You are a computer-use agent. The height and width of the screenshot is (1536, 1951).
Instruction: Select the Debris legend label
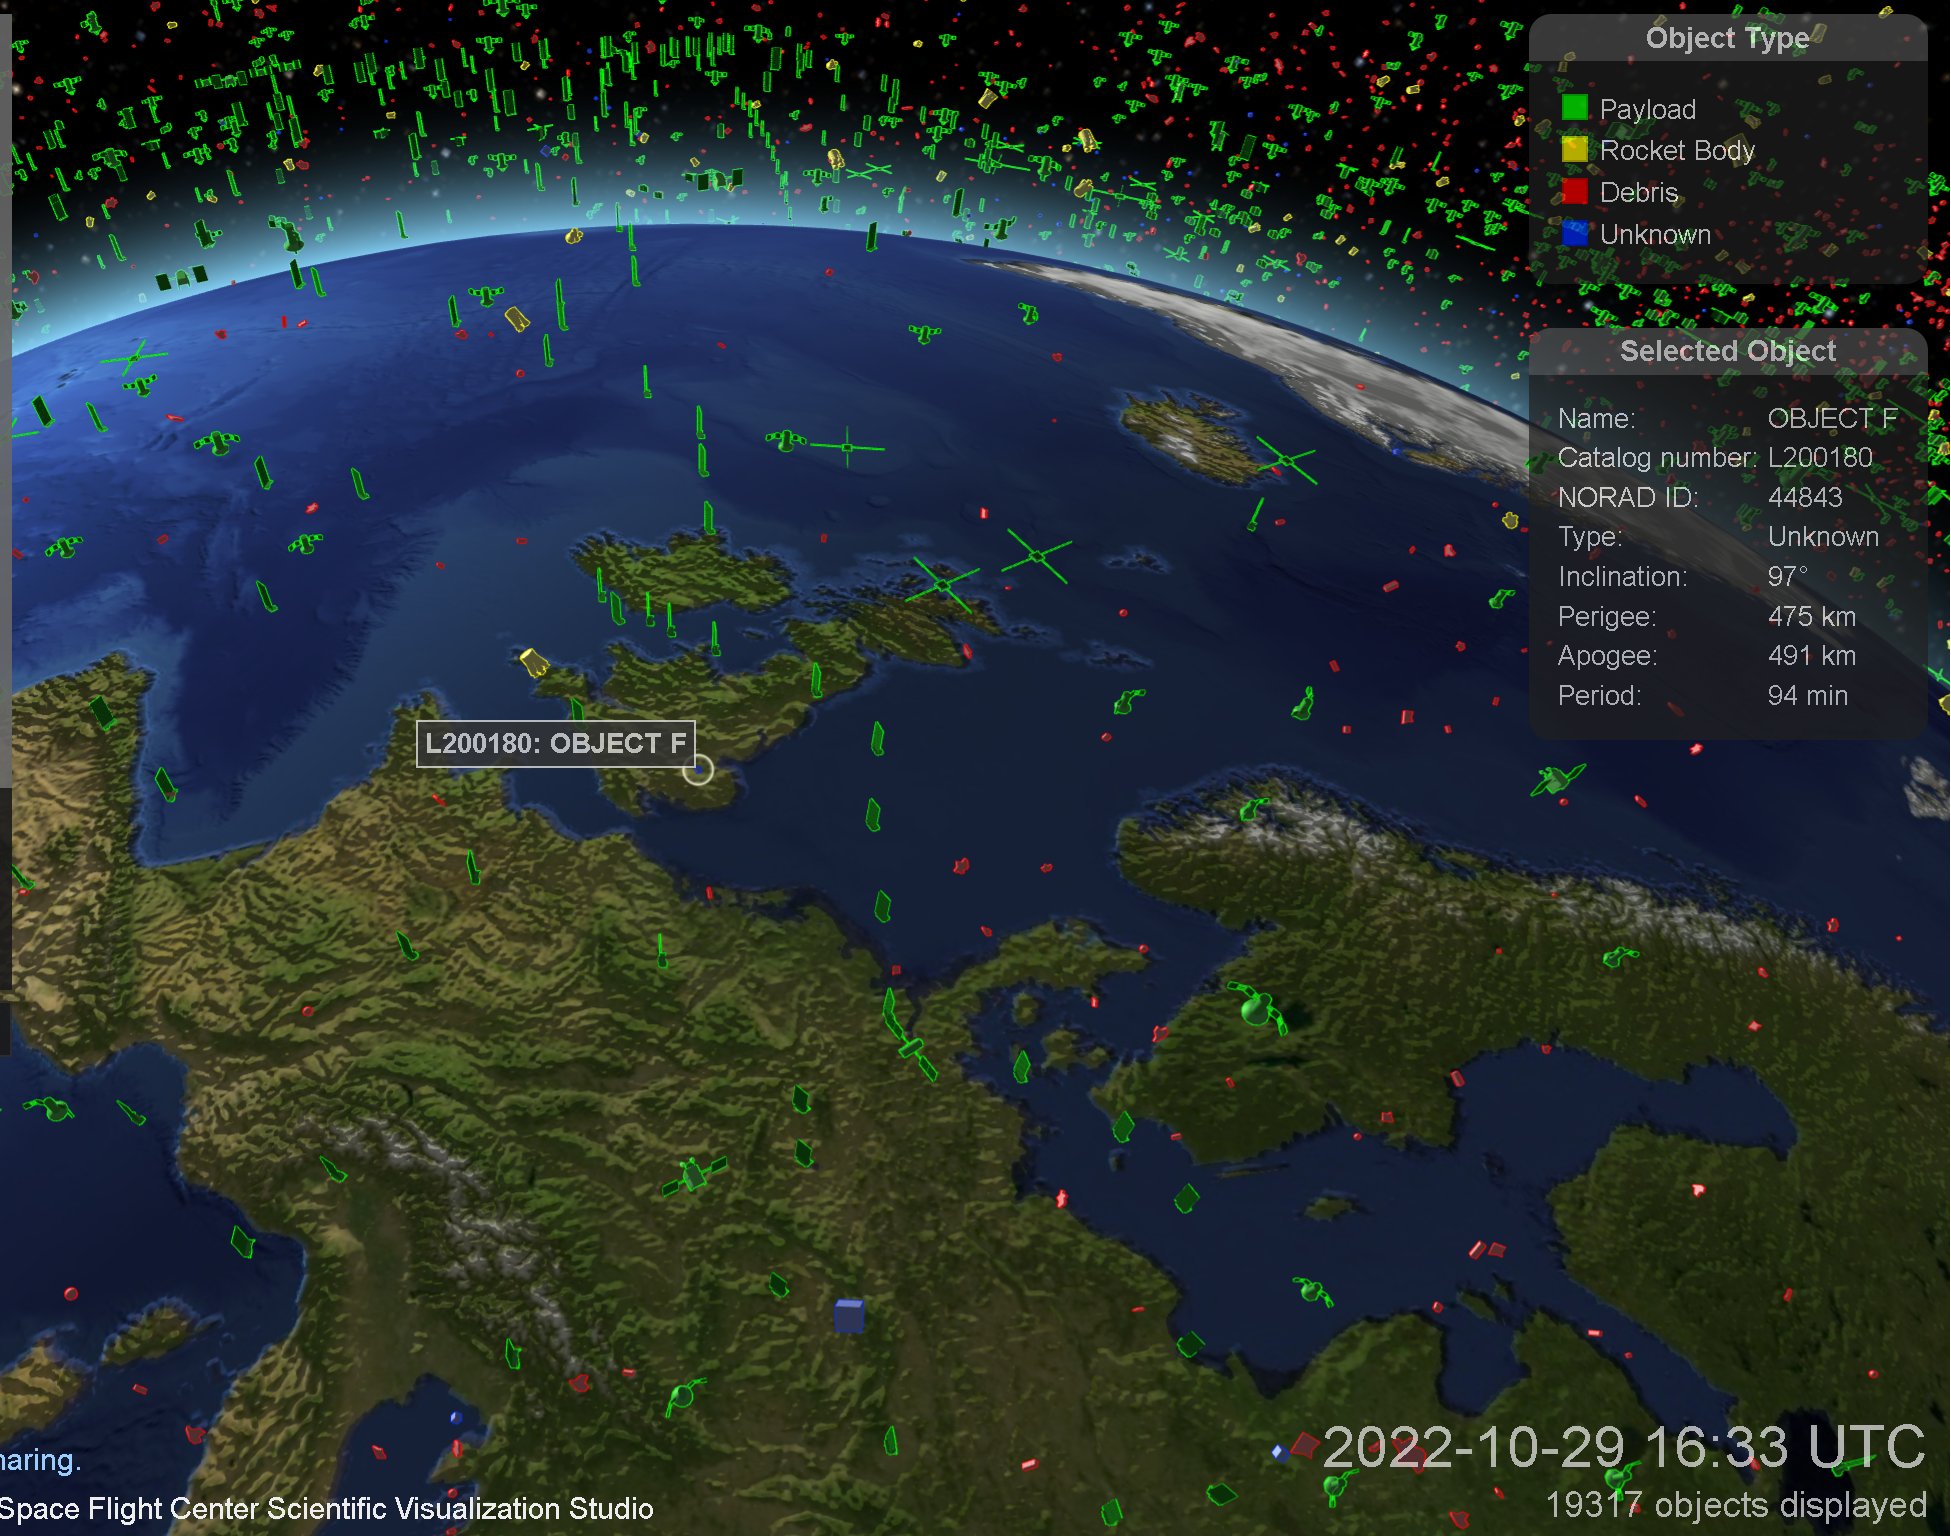pyautogui.click(x=1639, y=192)
